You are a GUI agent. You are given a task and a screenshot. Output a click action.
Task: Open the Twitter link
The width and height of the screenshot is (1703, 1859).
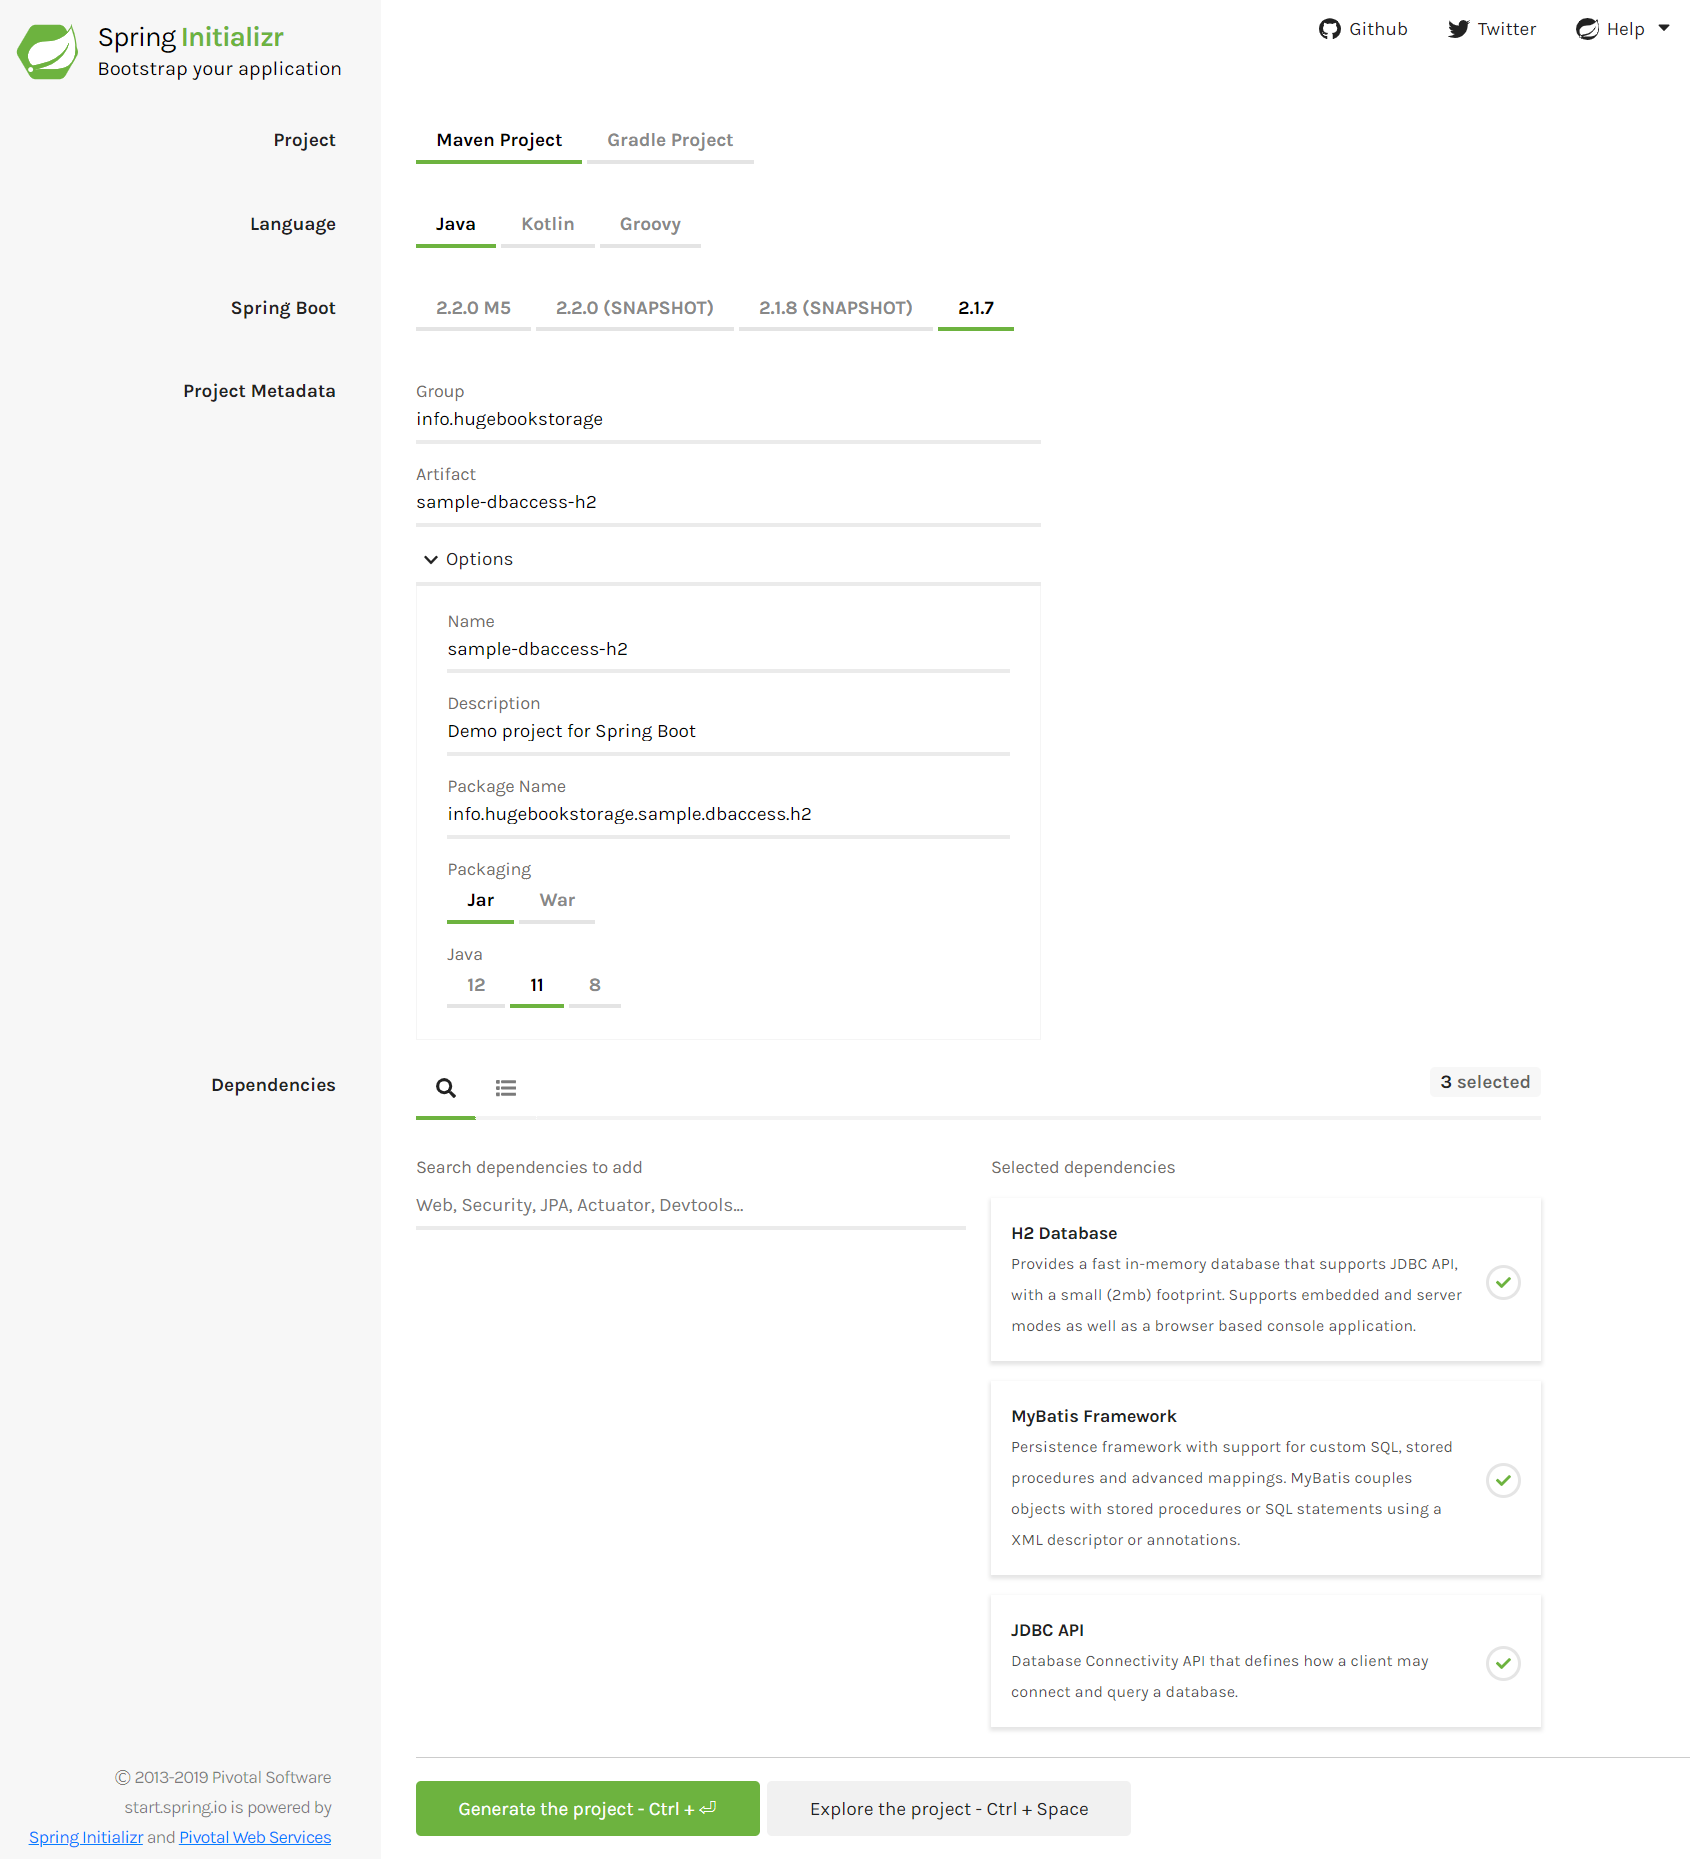click(1492, 29)
